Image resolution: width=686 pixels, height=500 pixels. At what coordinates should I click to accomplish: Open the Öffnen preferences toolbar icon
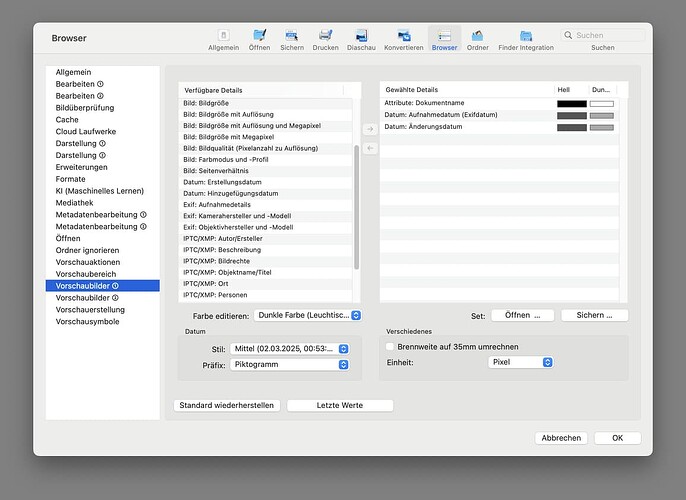(x=259, y=39)
